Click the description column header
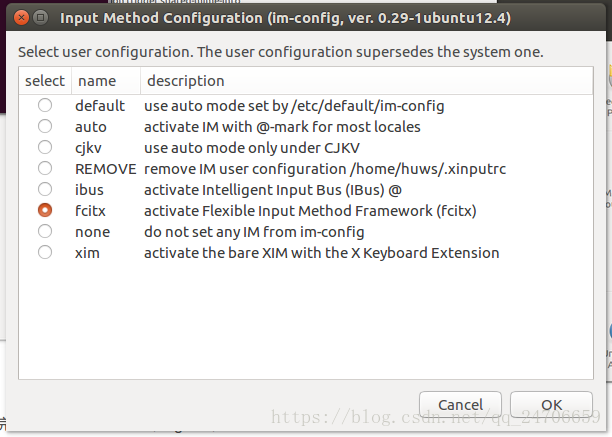612x437 pixels. 366,81
